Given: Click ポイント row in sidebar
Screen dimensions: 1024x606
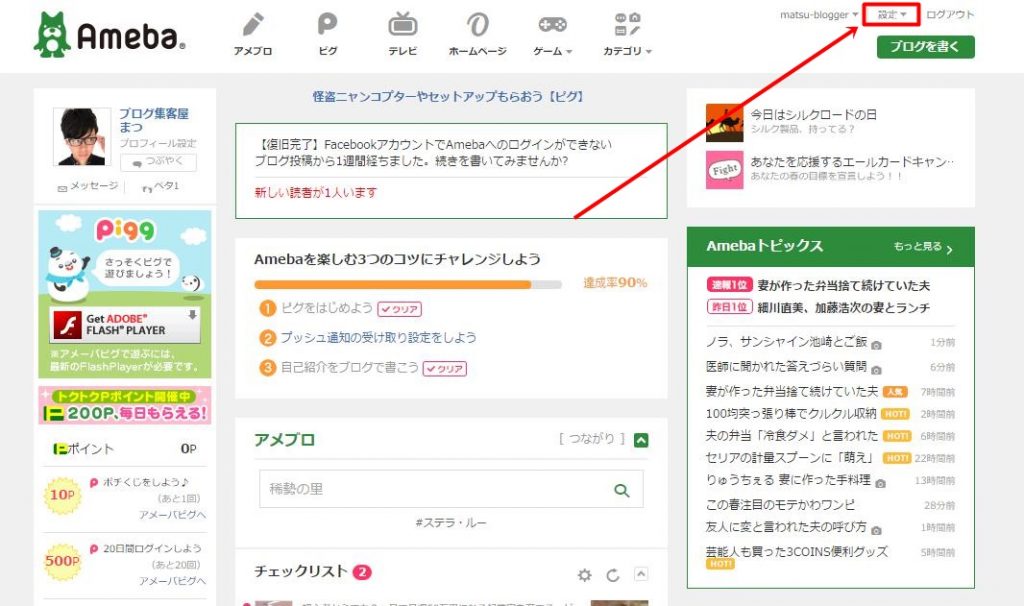Looking at the screenshot, I should click(x=125, y=449).
